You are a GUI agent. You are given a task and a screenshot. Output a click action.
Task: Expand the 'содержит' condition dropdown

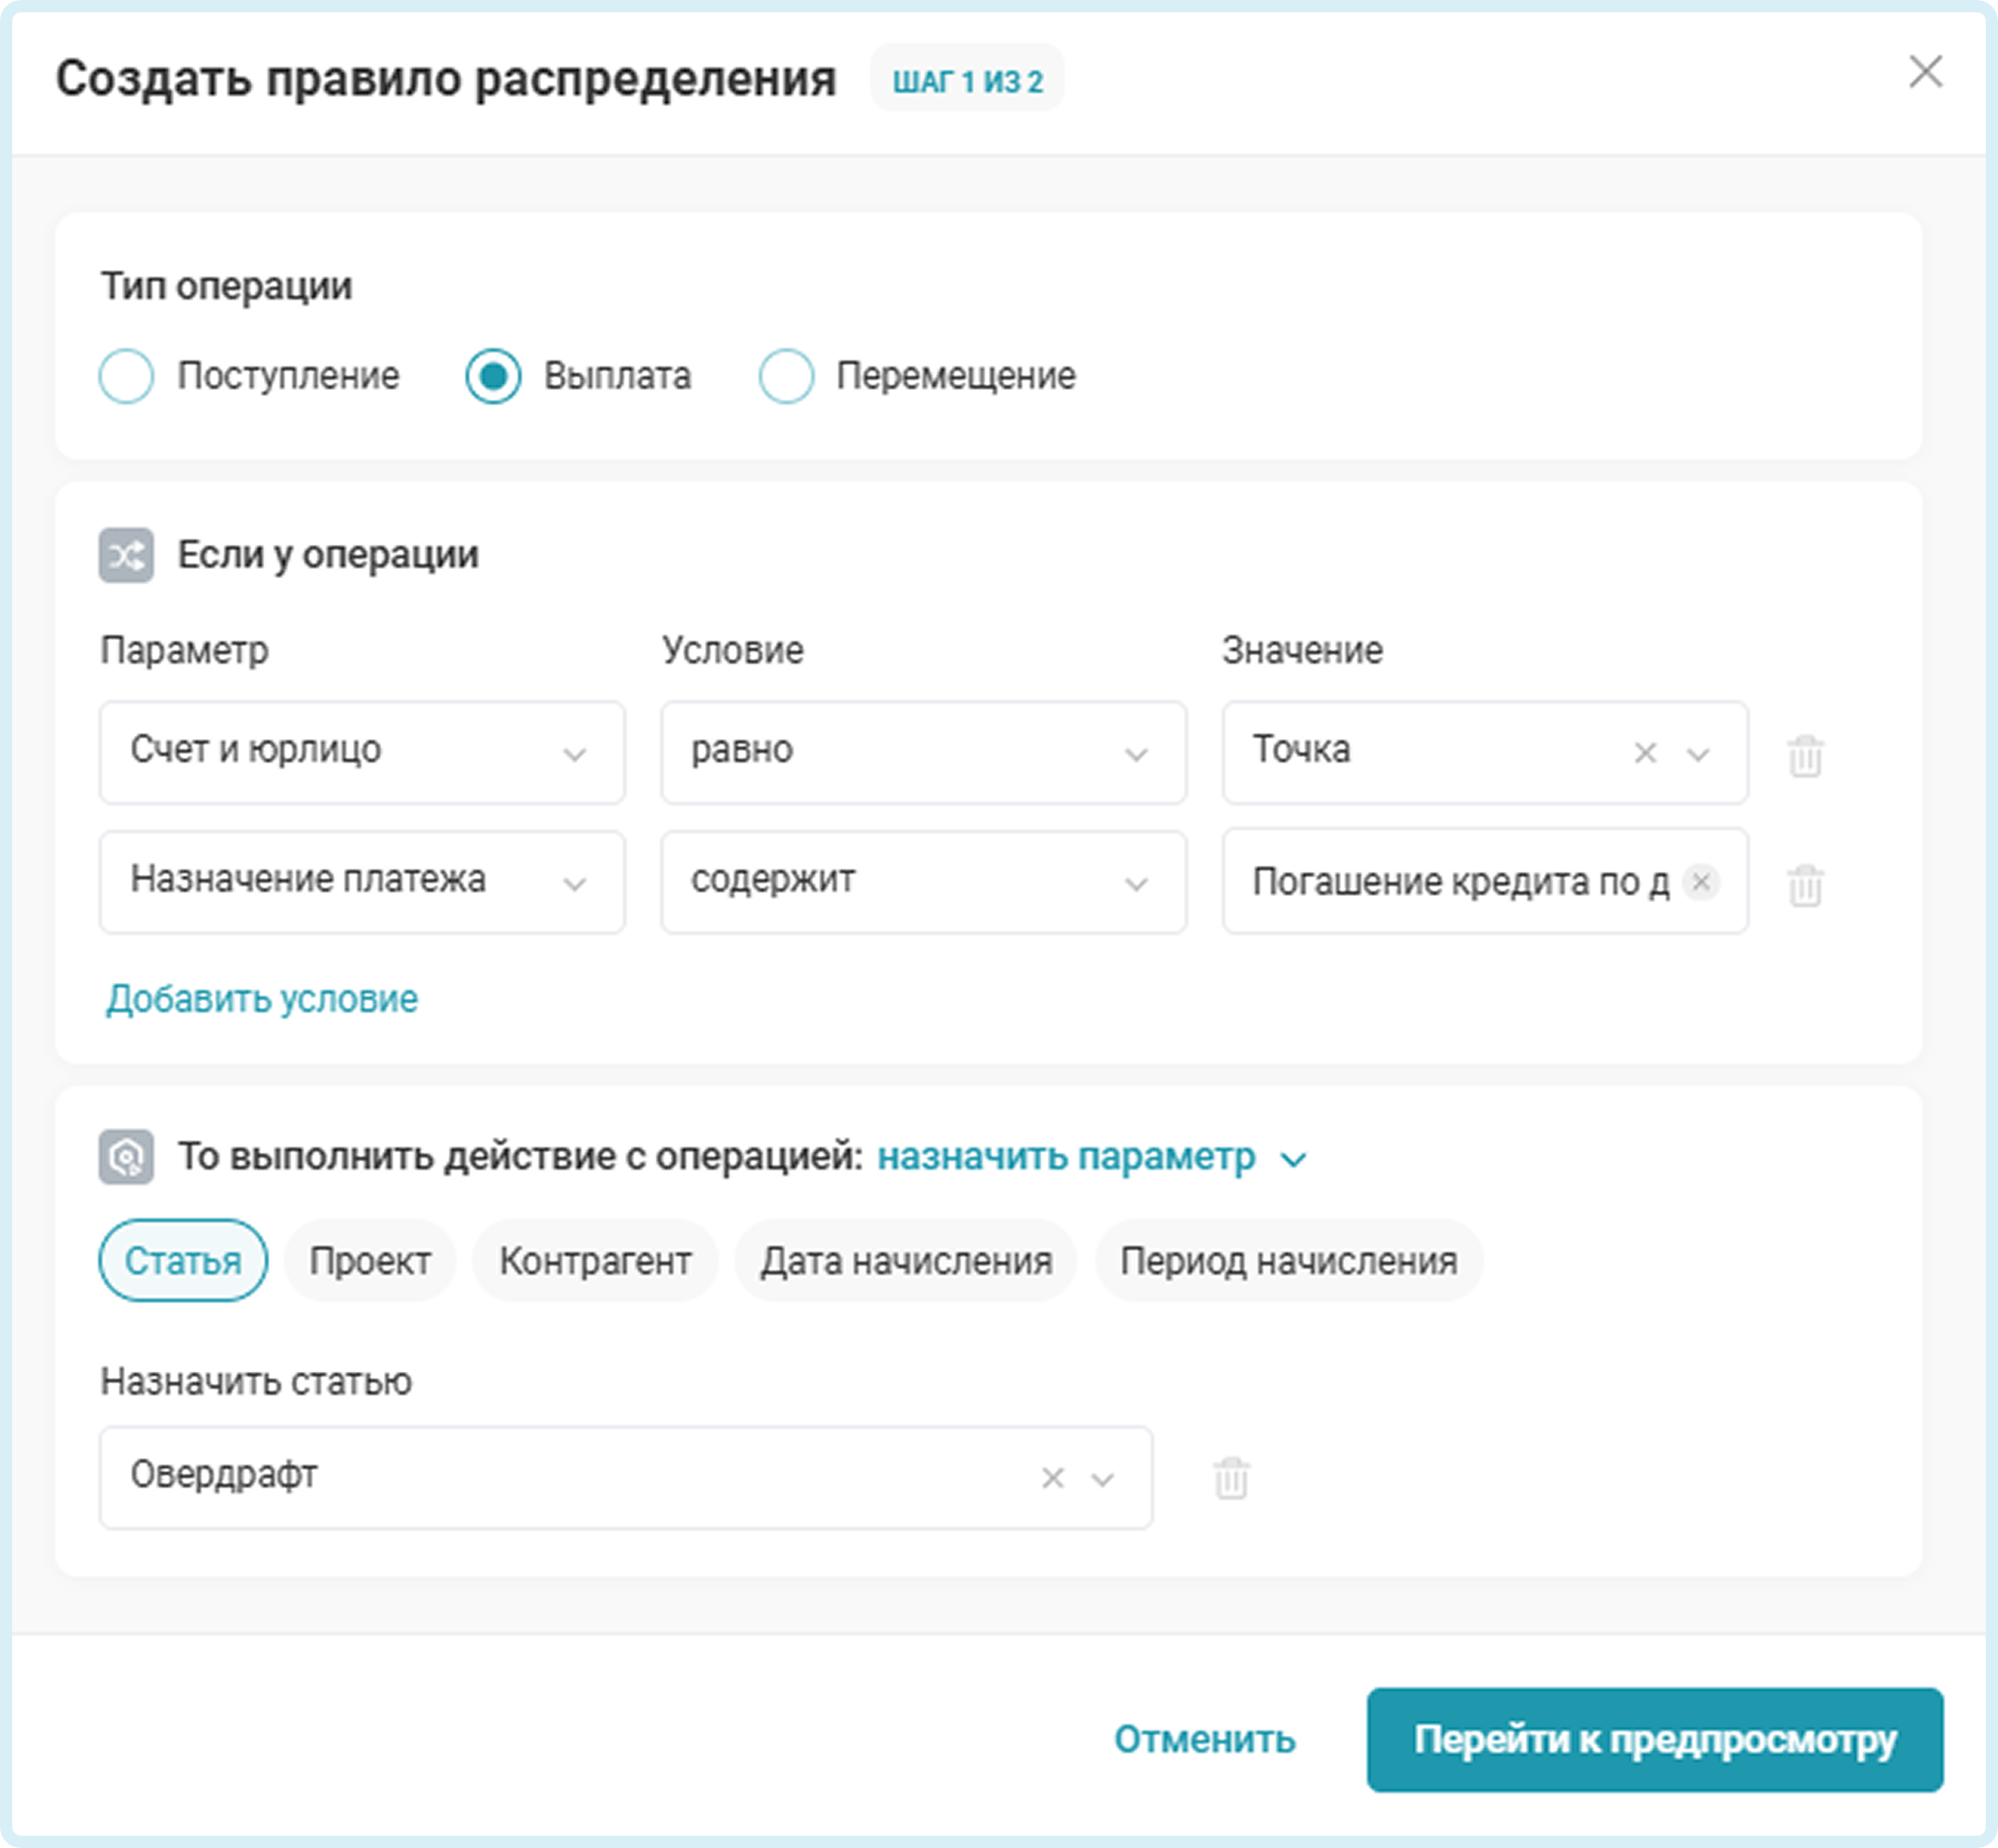(x=923, y=882)
